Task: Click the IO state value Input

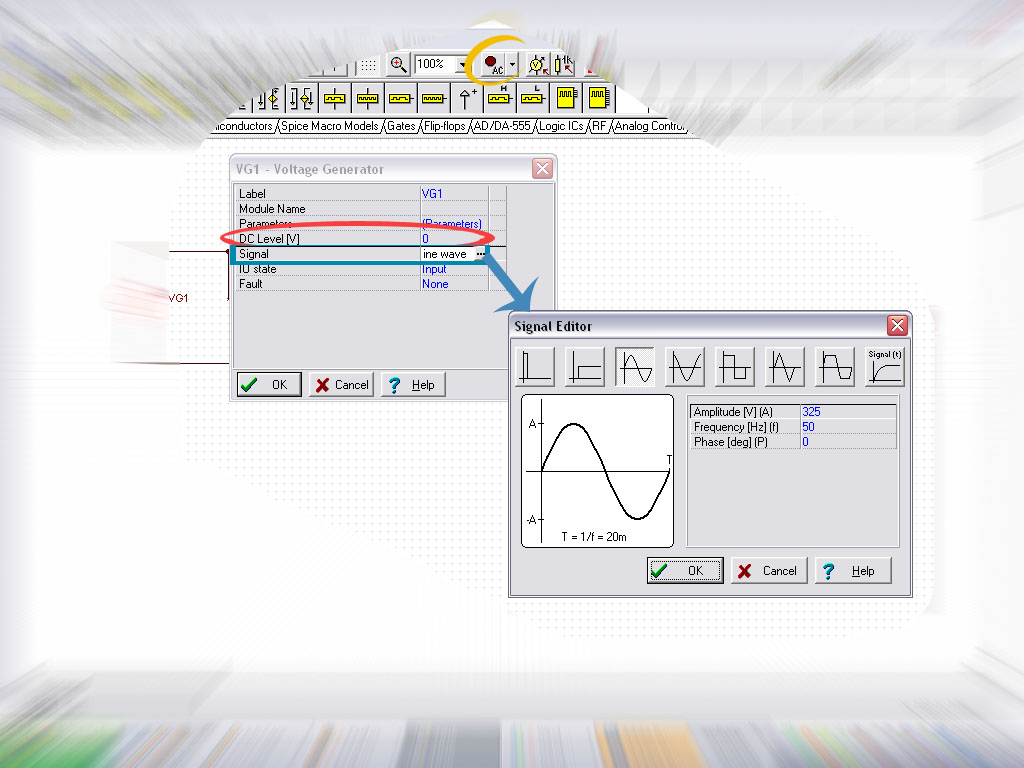Action: point(454,268)
